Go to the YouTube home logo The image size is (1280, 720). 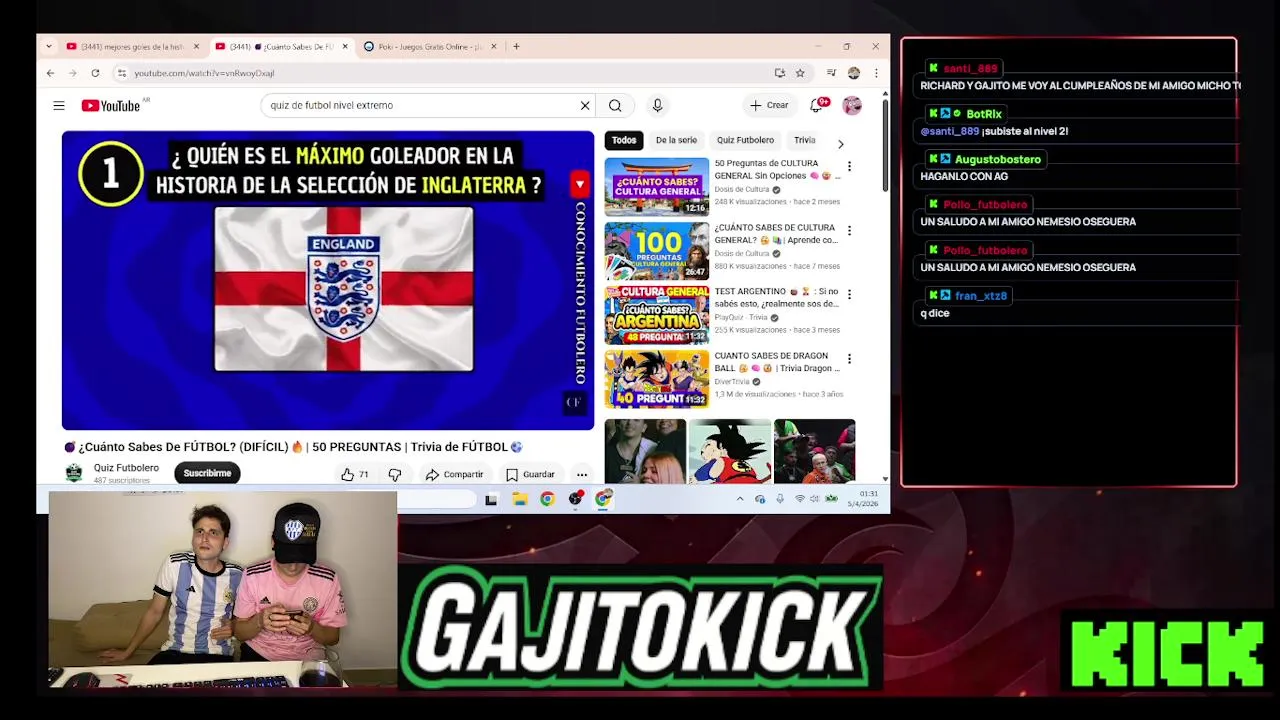click(110, 105)
